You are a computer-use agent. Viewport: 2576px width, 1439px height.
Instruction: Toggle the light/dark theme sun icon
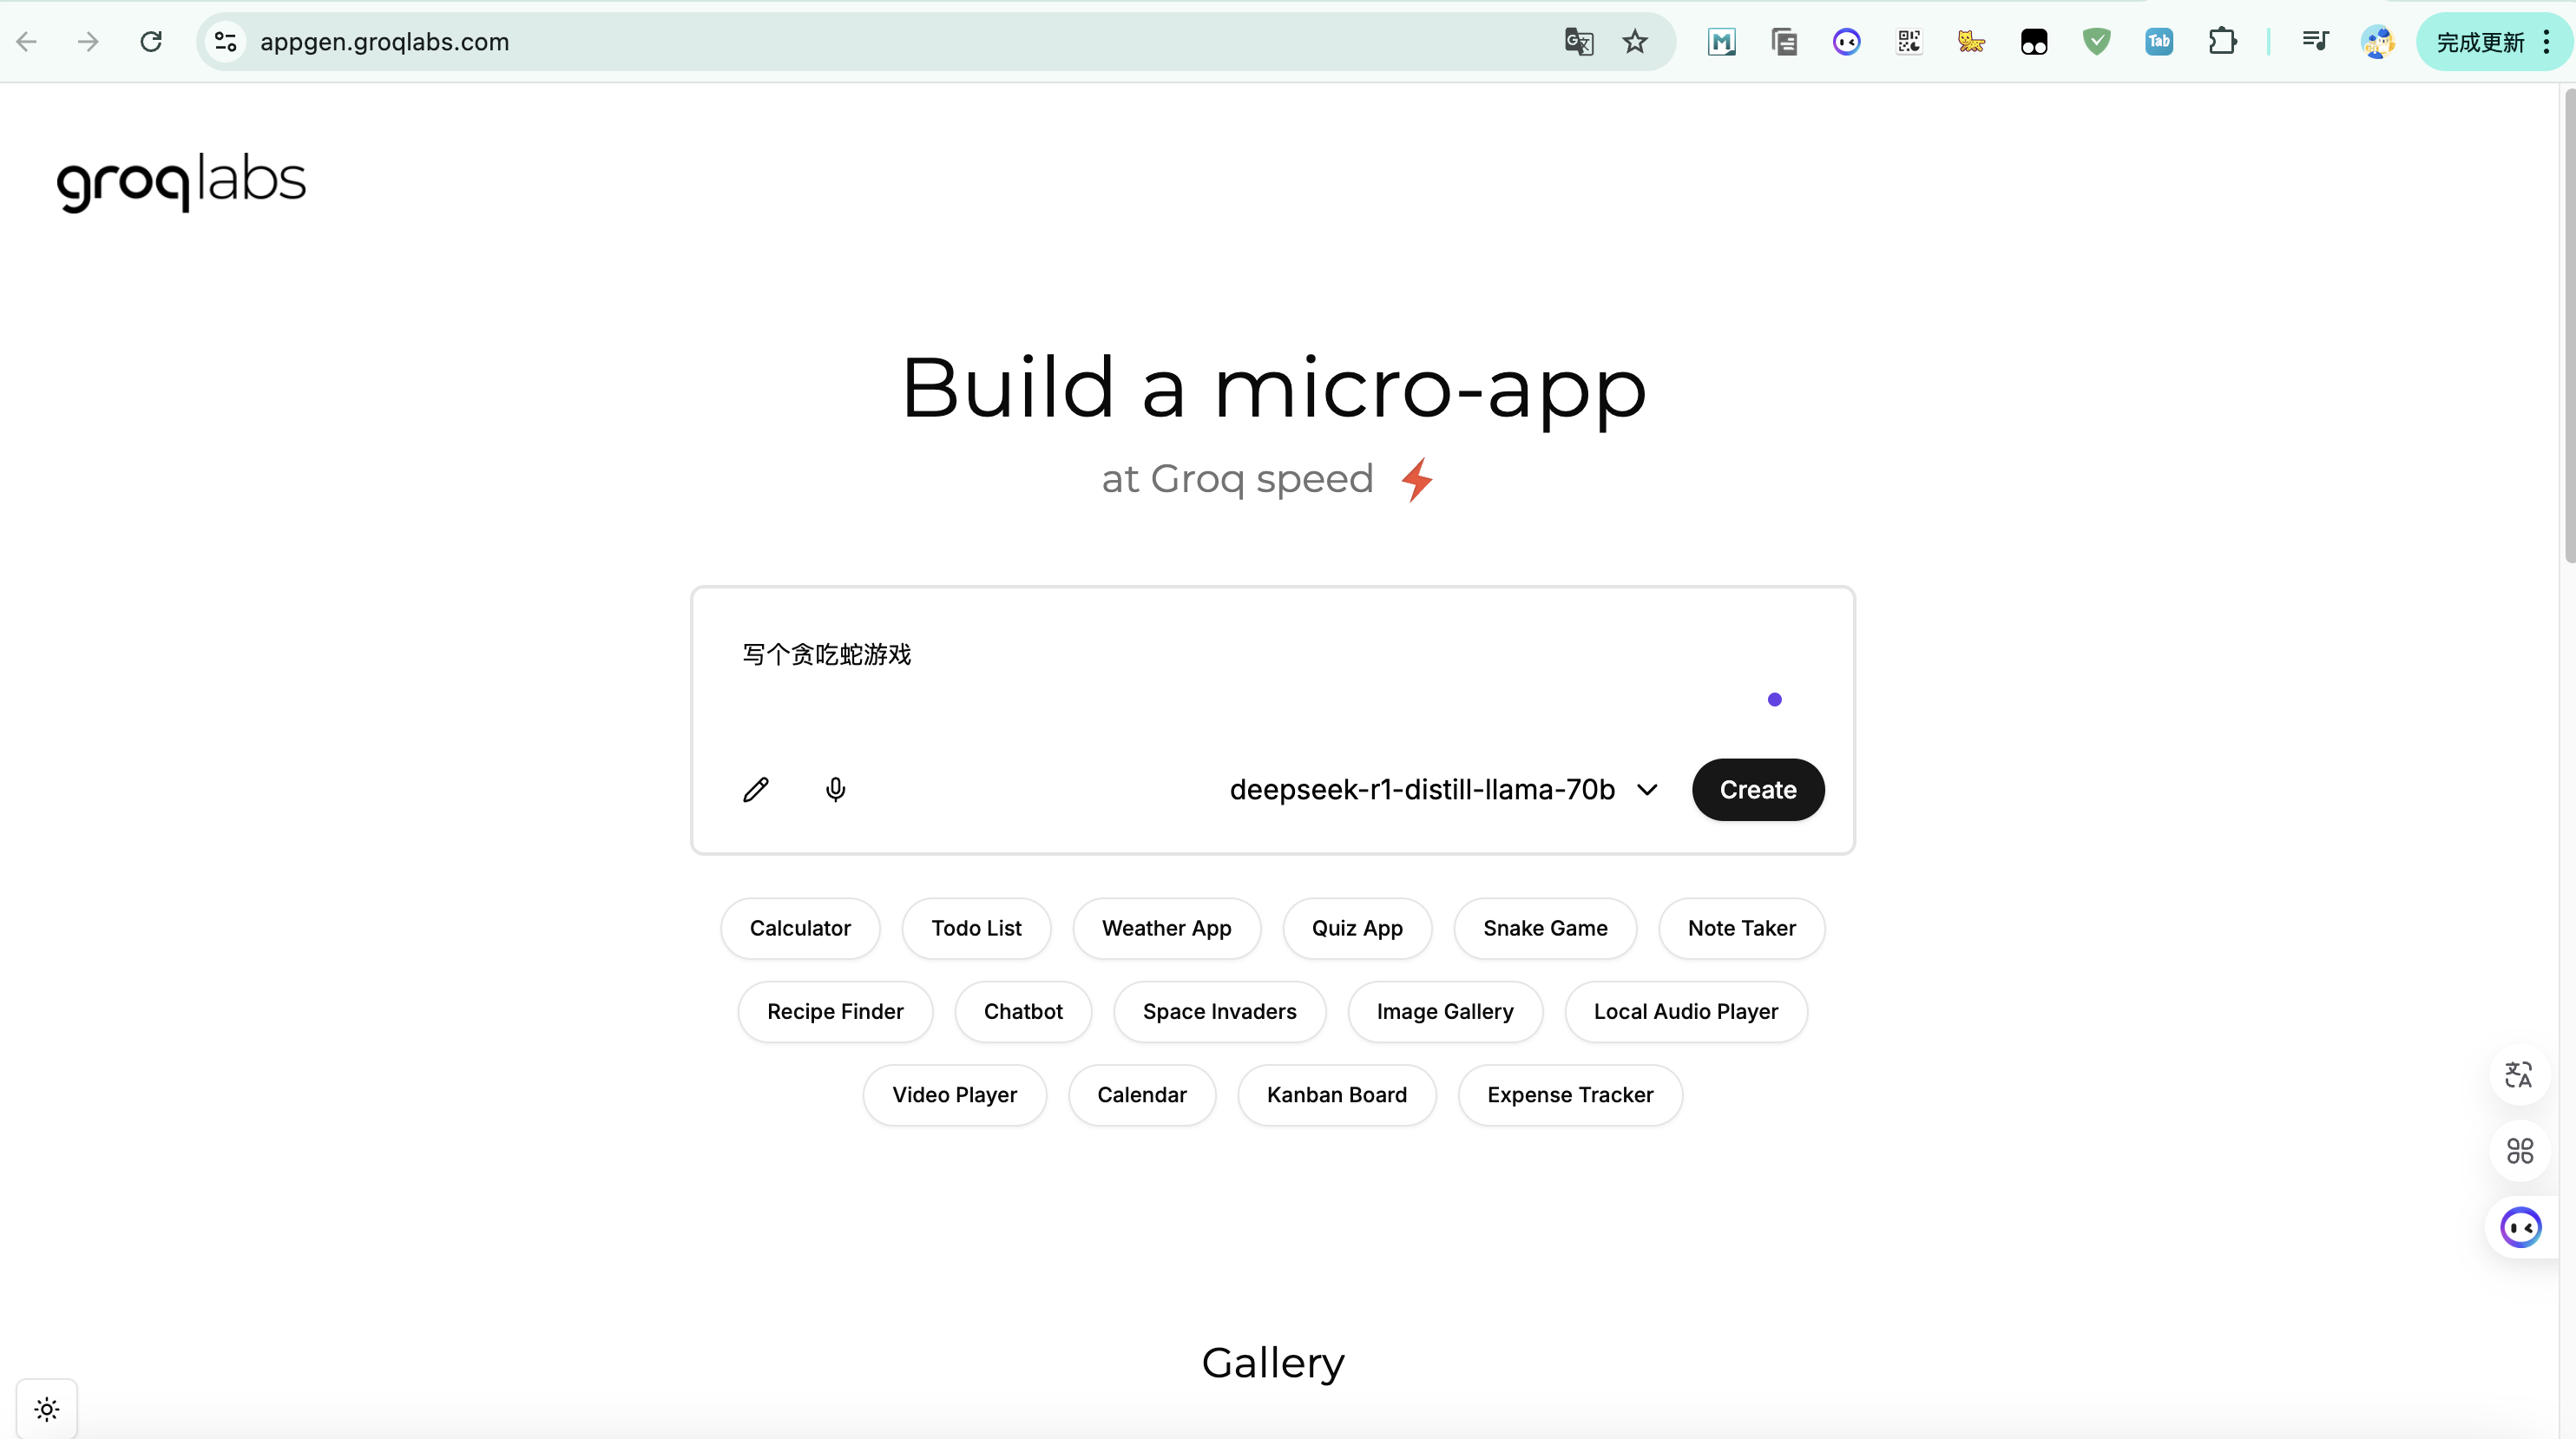pyautogui.click(x=47, y=1409)
